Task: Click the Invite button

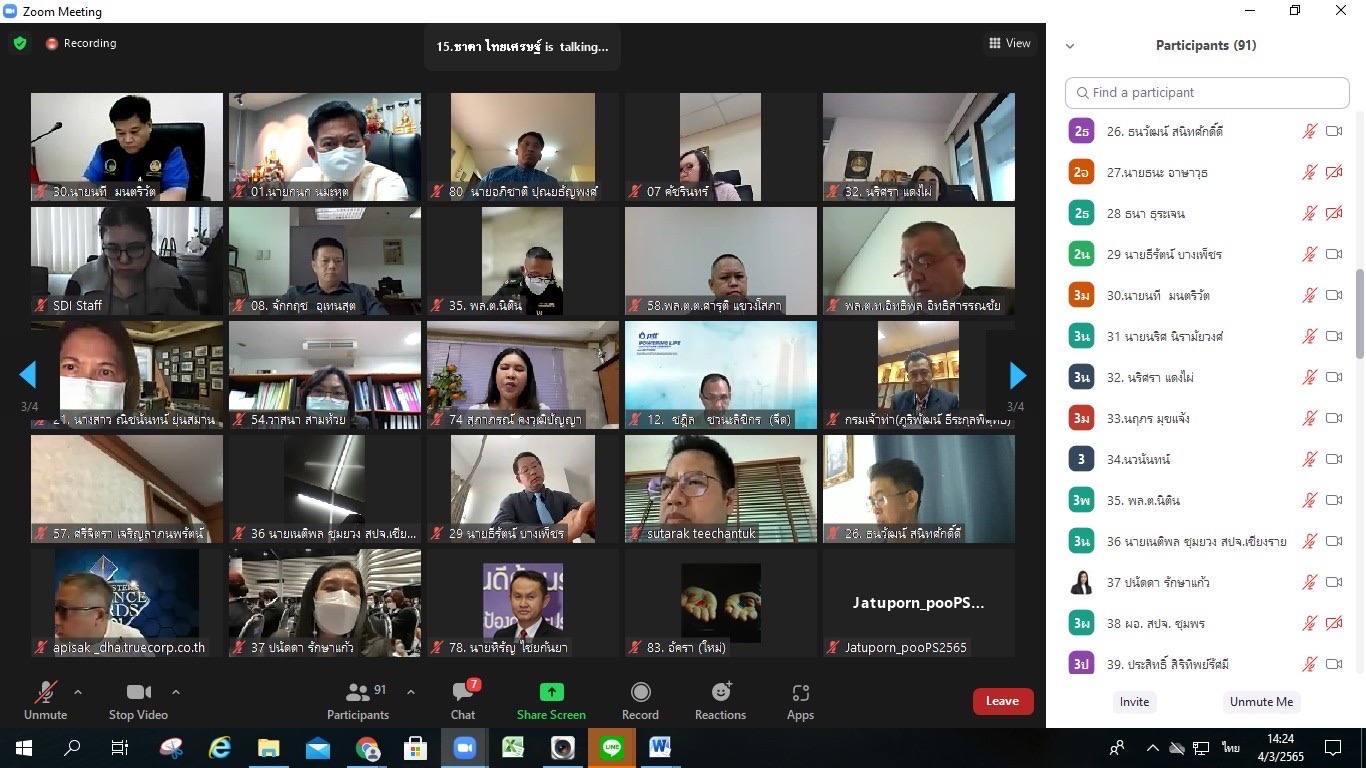Action: (1134, 702)
